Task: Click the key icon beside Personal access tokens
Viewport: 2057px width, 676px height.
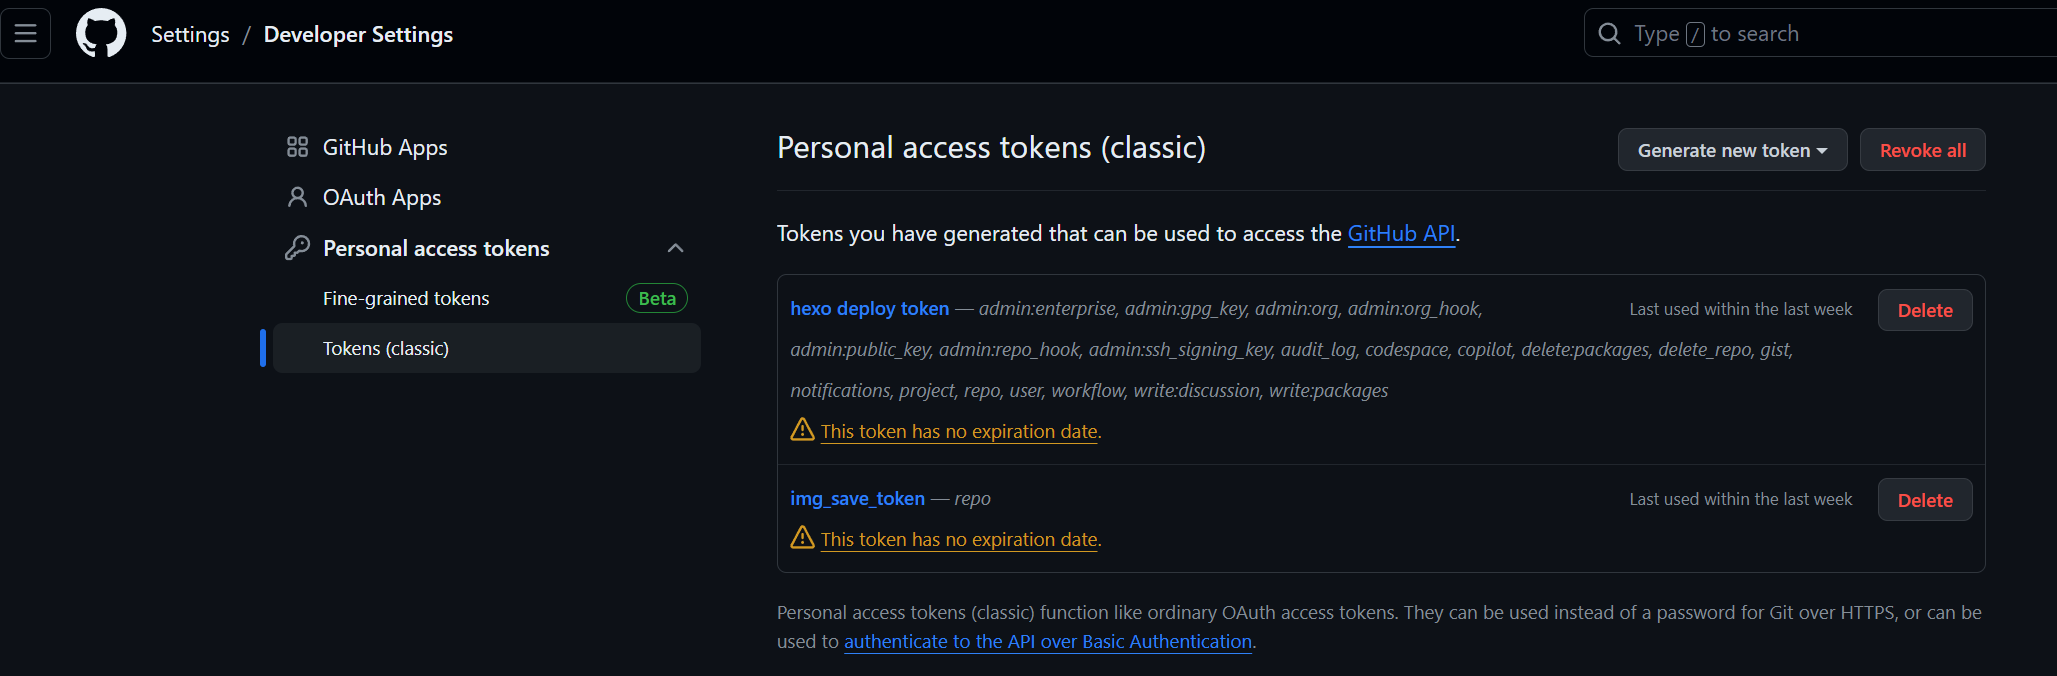Action: pyautogui.click(x=297, y=248)
